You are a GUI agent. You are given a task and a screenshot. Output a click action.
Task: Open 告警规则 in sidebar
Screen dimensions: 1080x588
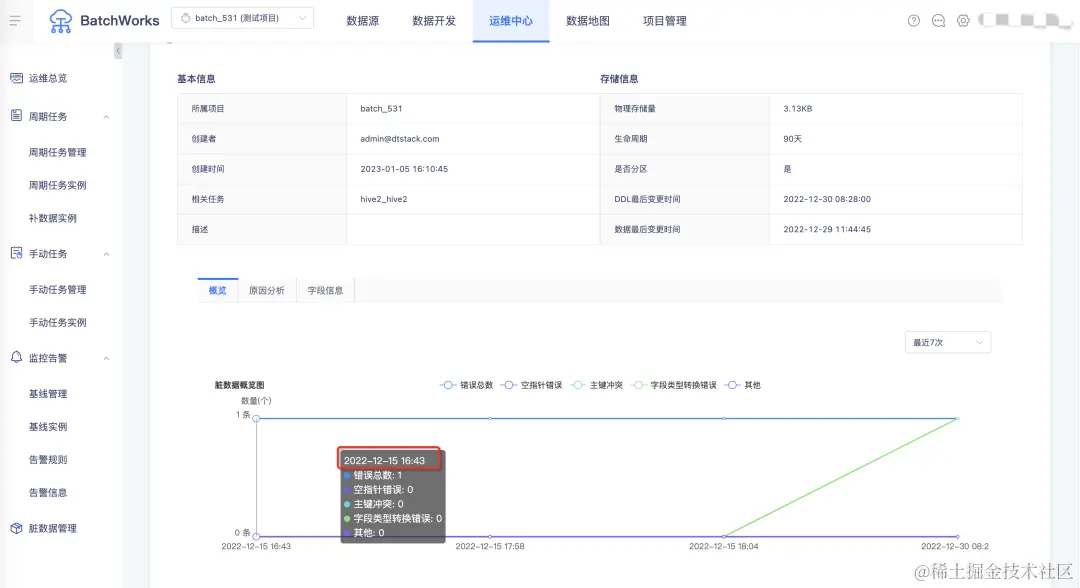click(x=48, y=460)
